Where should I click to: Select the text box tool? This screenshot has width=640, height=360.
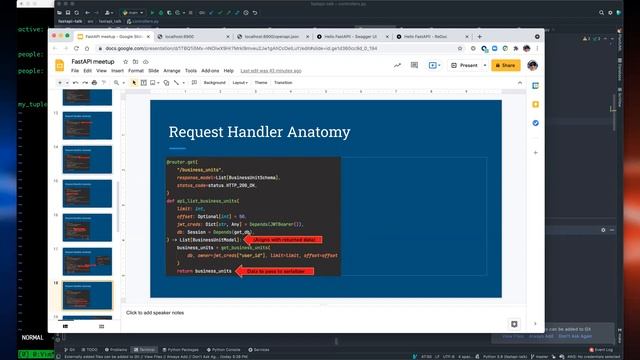(144, 83)
